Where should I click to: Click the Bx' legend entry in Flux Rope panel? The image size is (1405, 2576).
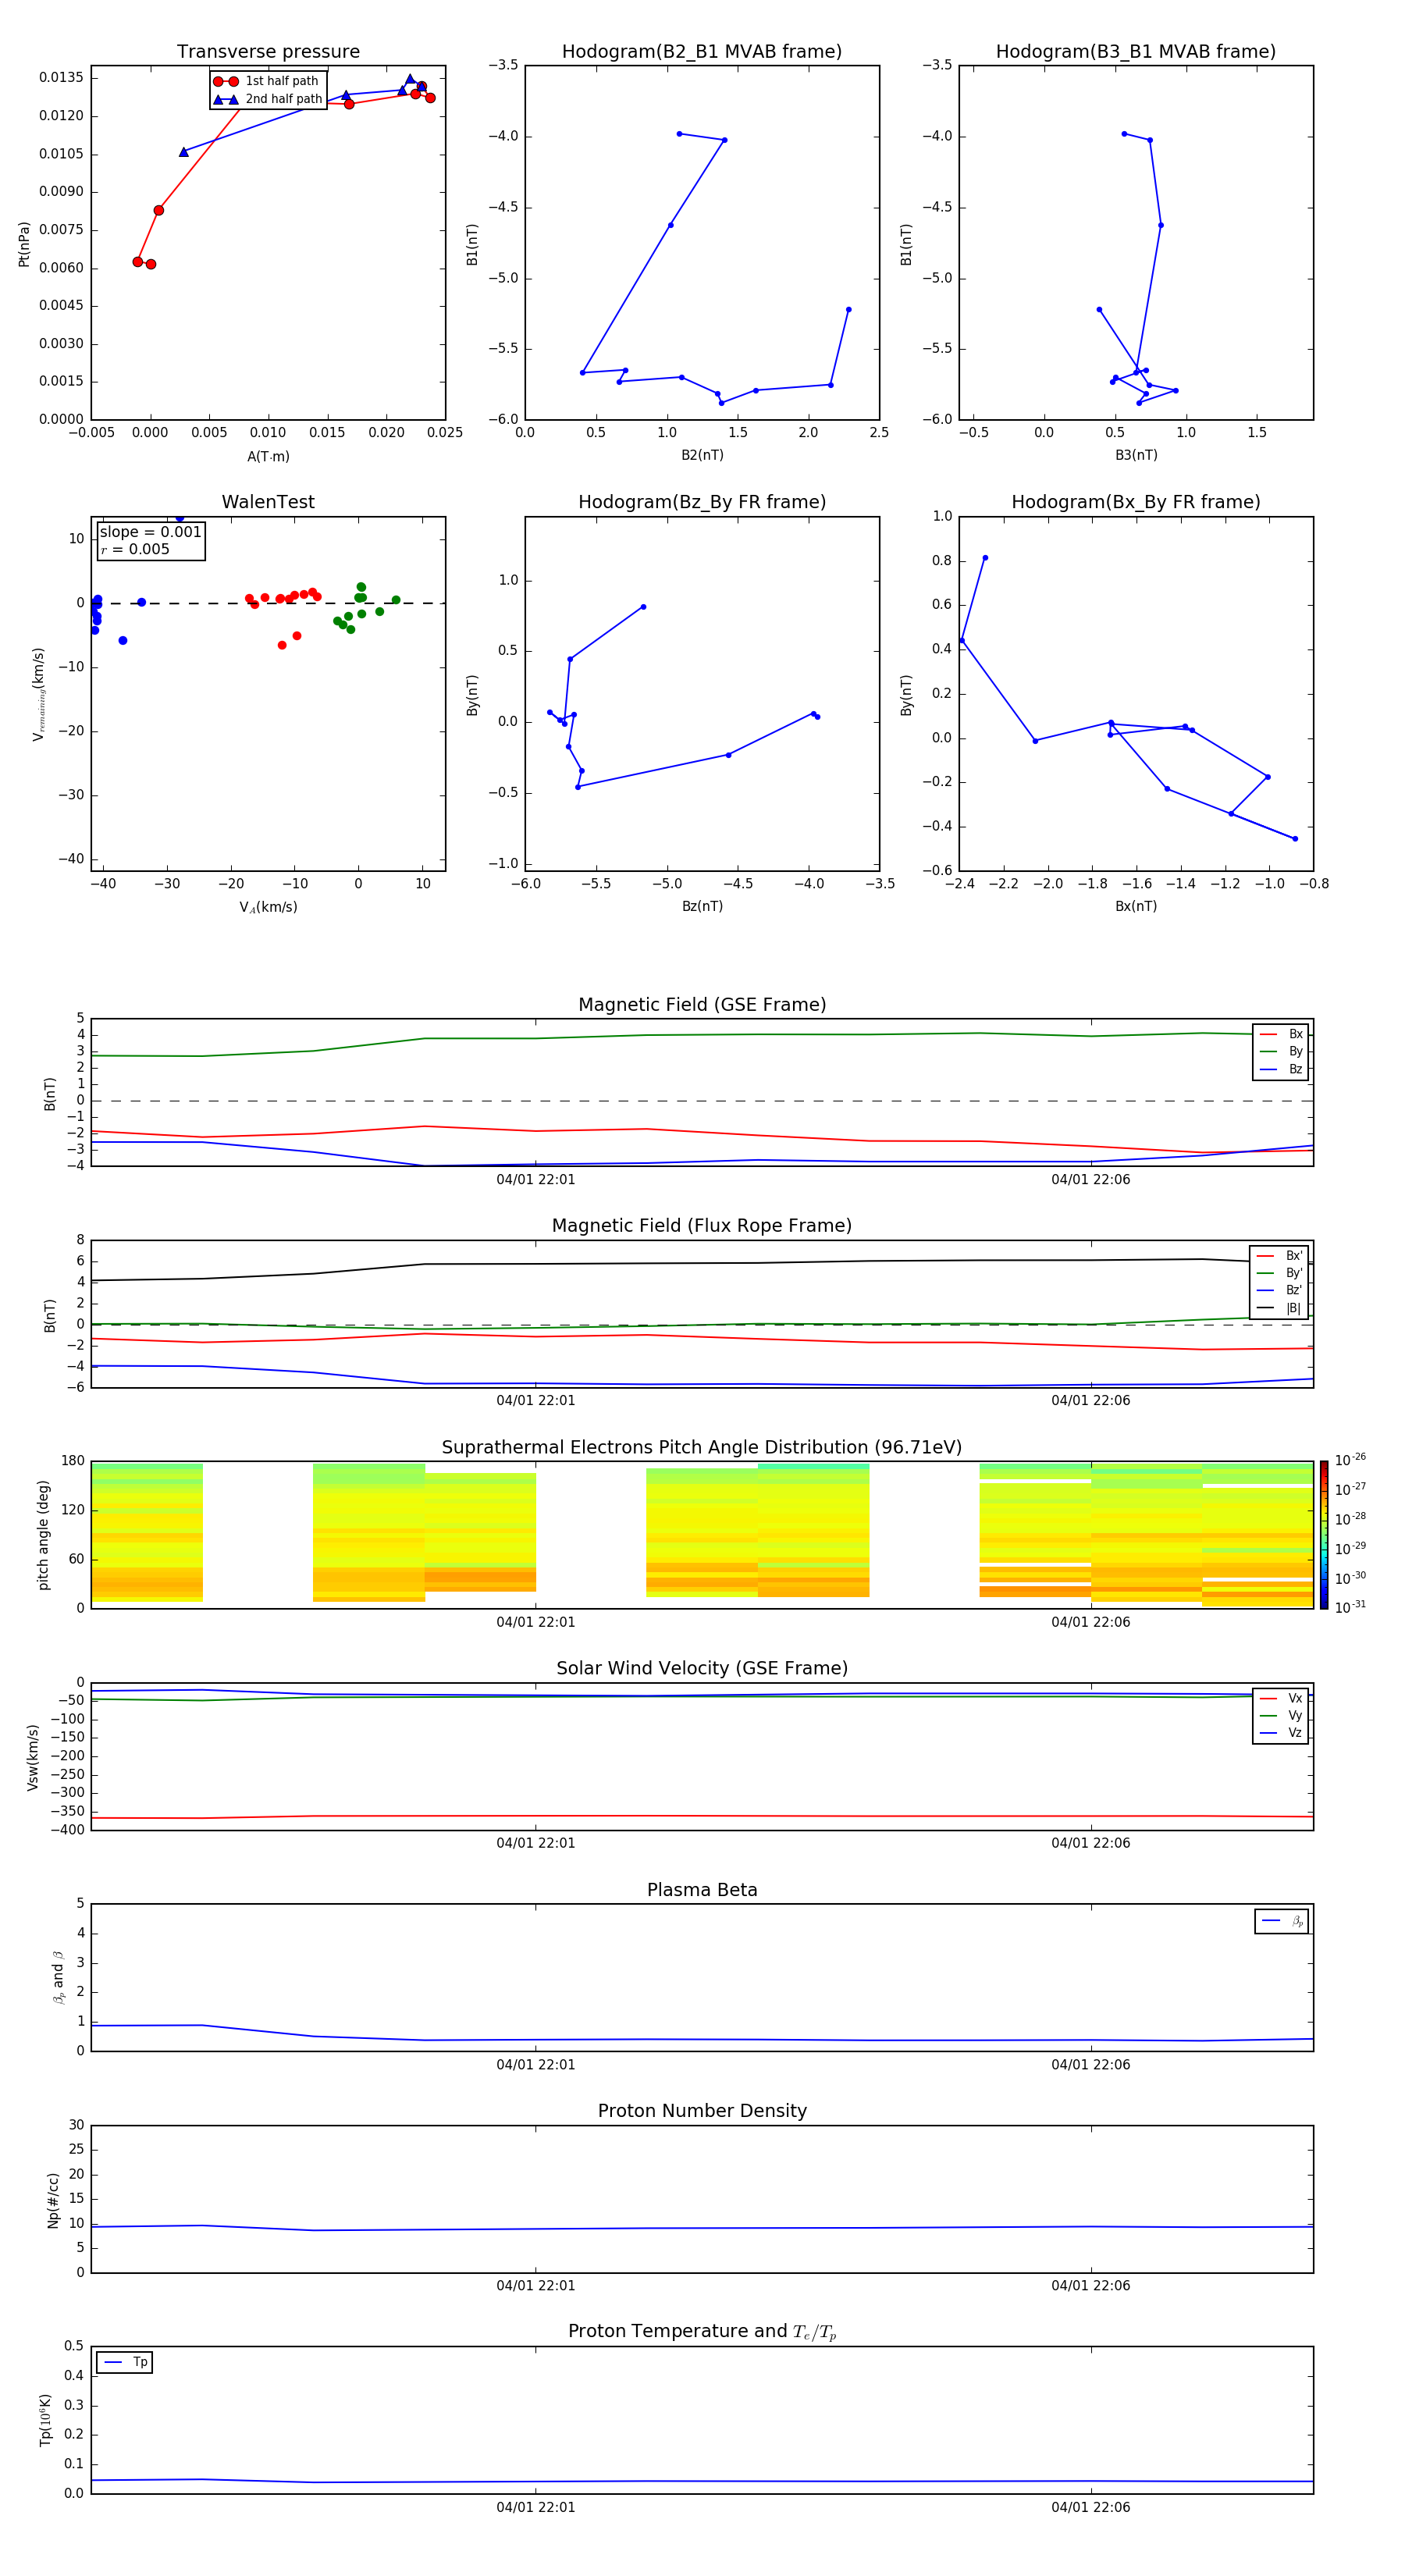[1279, 1256]
